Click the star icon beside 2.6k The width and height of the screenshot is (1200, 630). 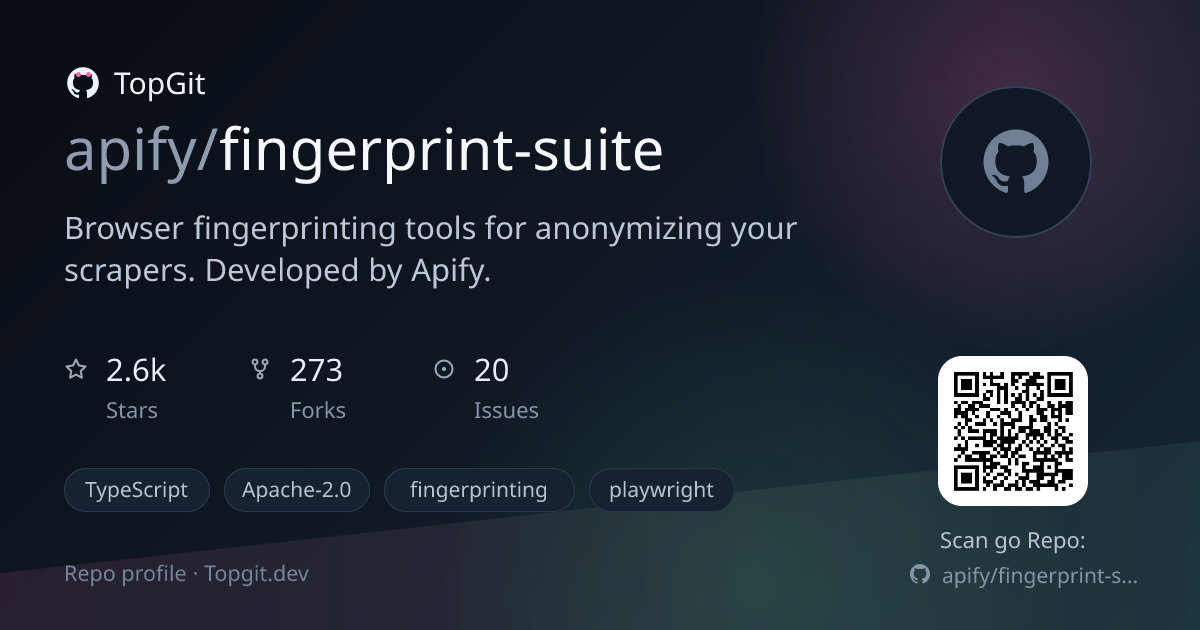(76, 370)
